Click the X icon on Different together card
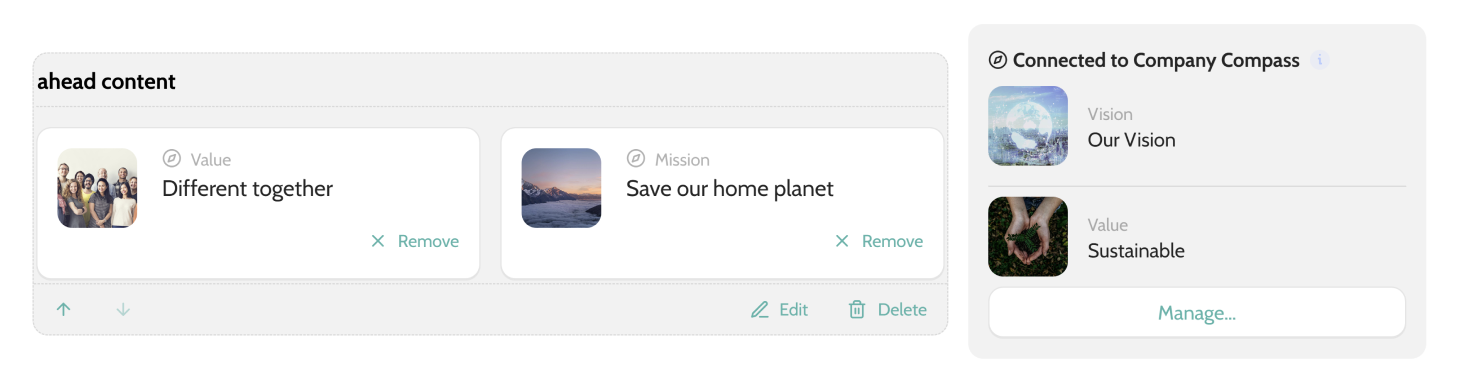The width and height of the screenshot is (1460, 390). click(x=378, y=241)
